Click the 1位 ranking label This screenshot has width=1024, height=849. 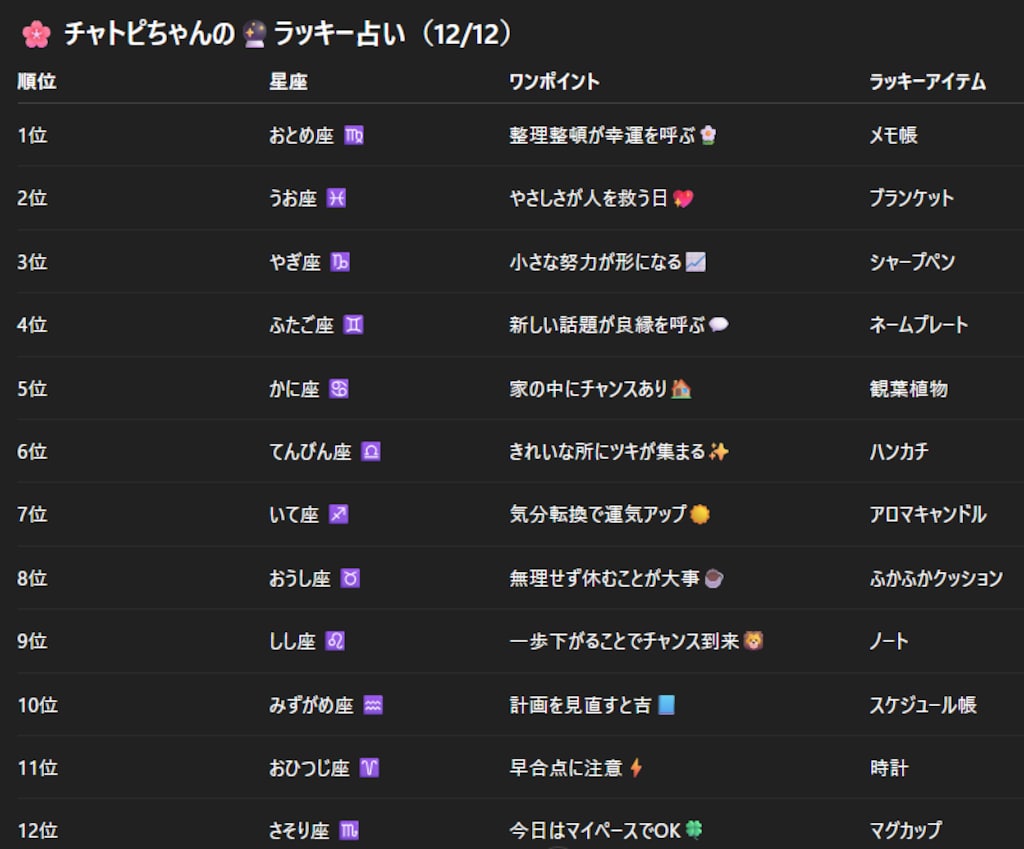point(34,135)
